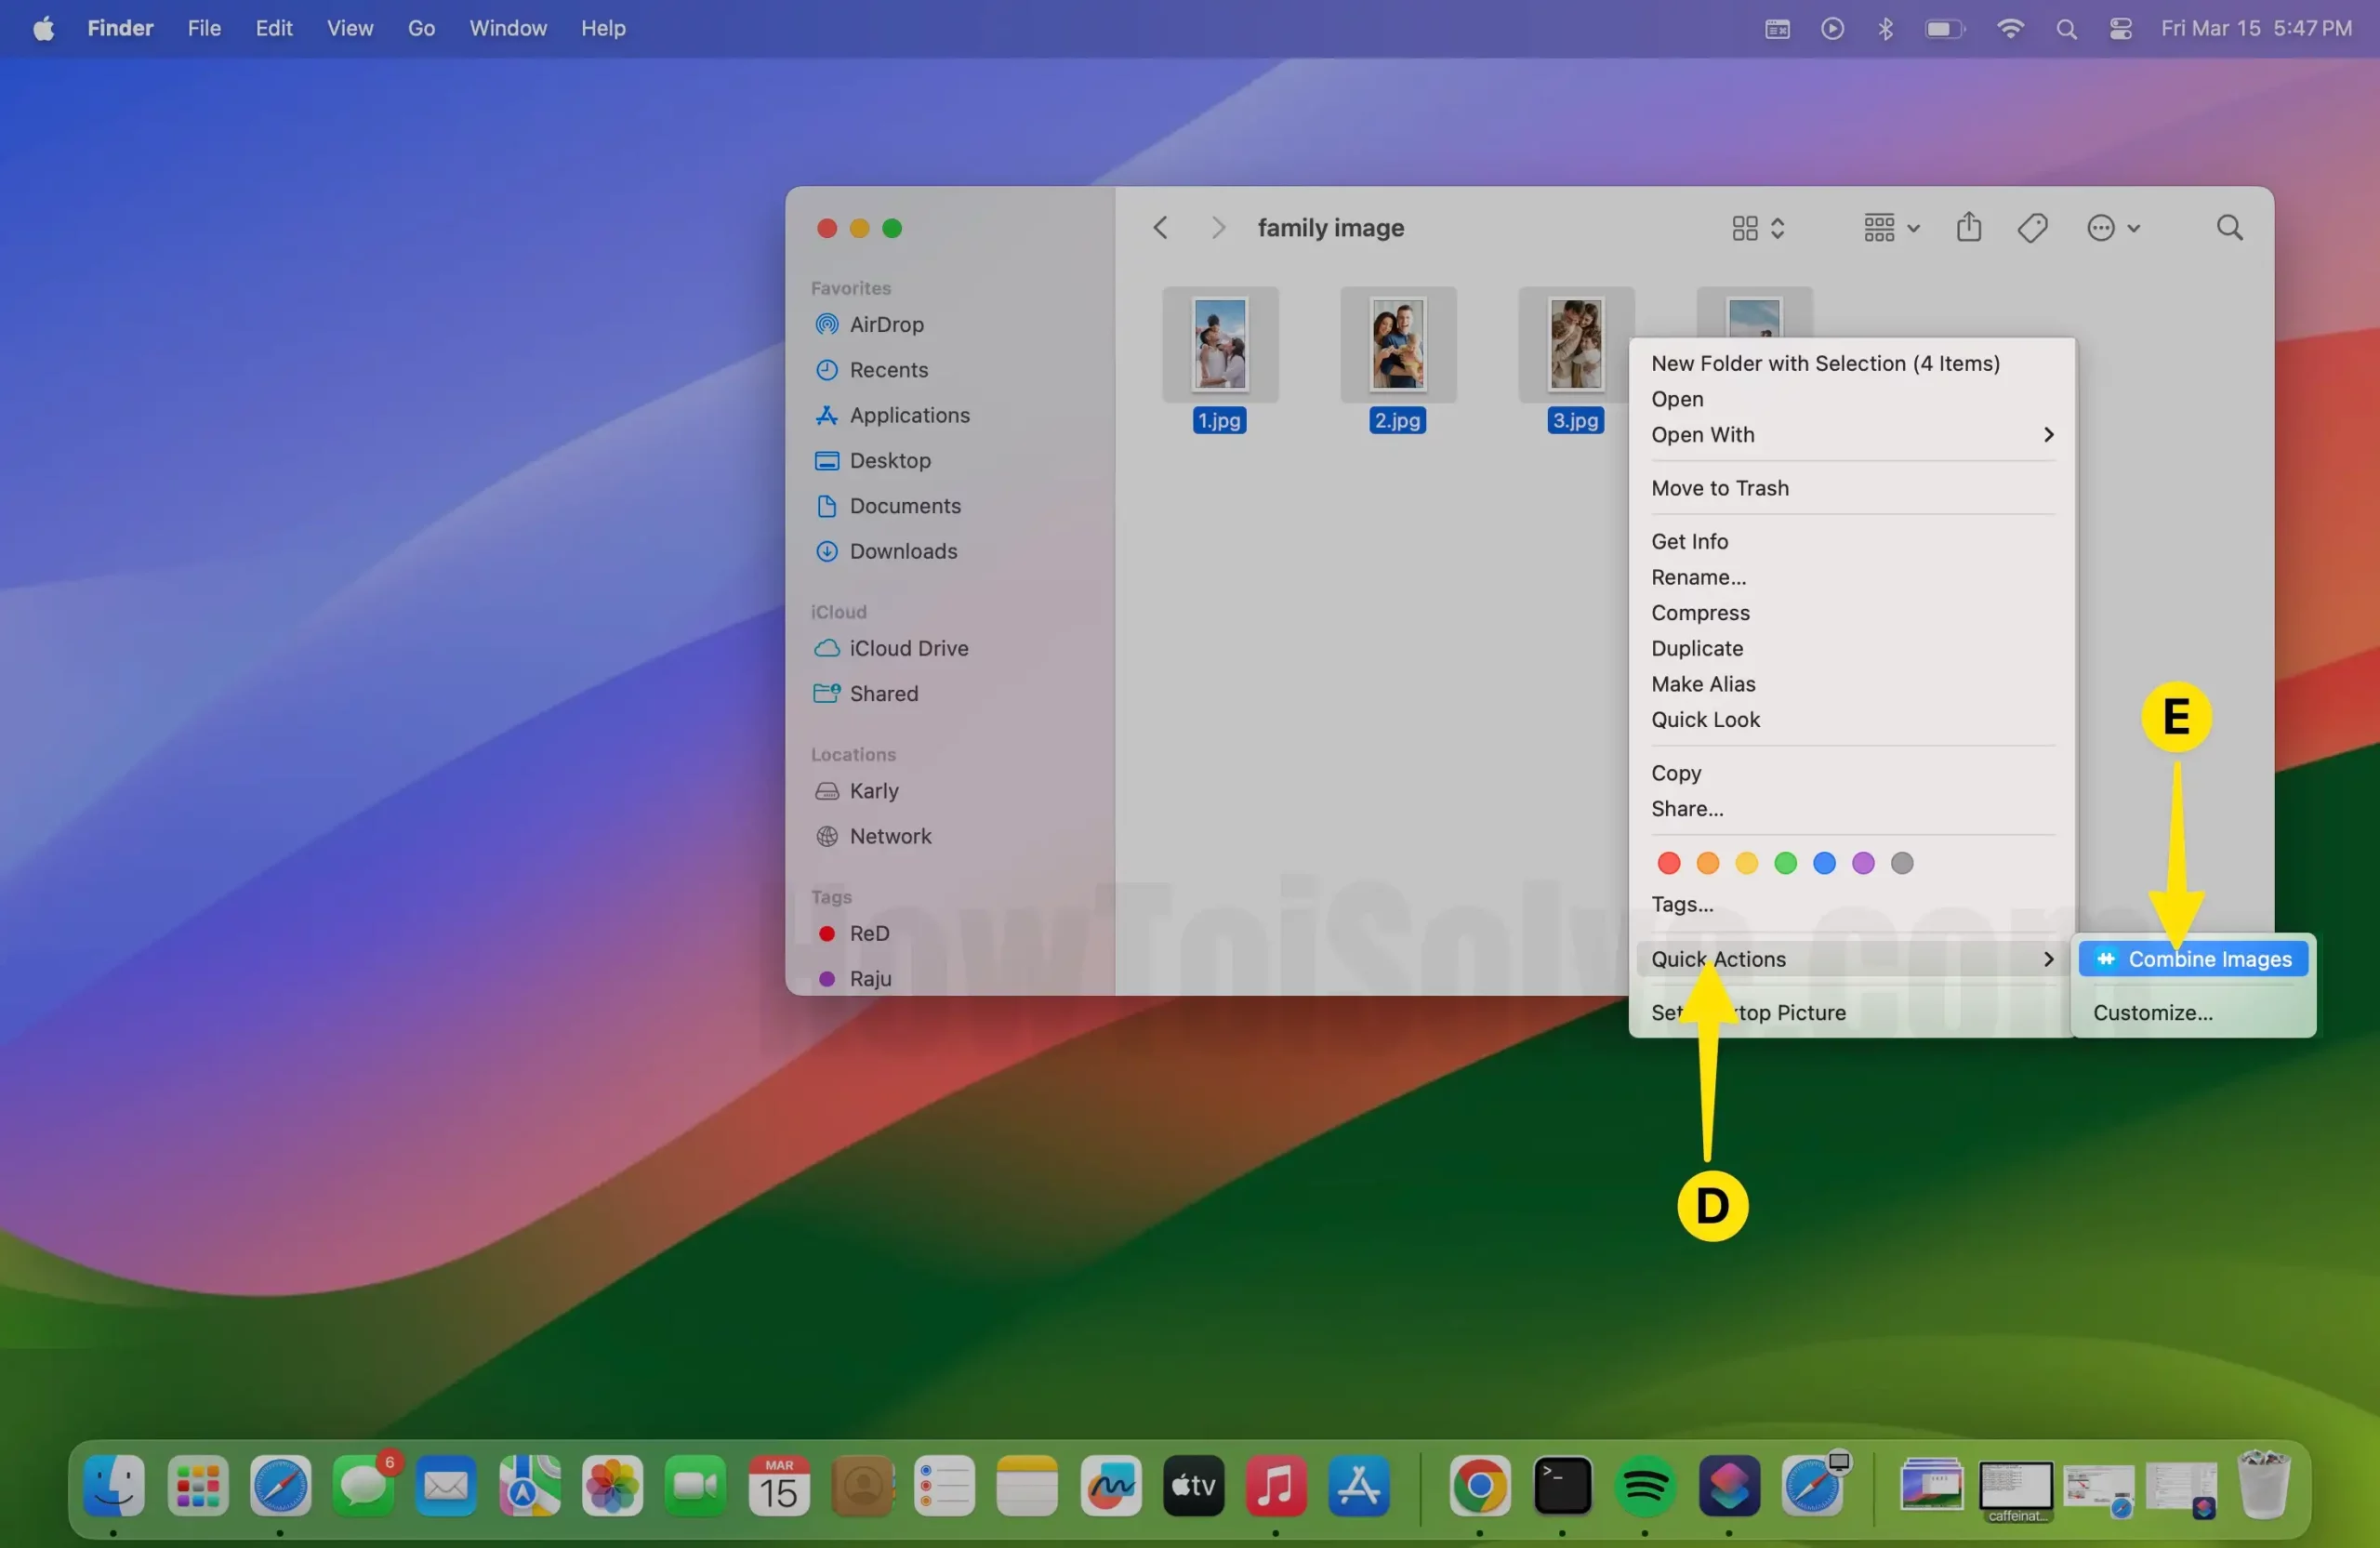Open Spotlight search in menu bar
This screenshot has height=1548, width=2380.
[2067, 29]
